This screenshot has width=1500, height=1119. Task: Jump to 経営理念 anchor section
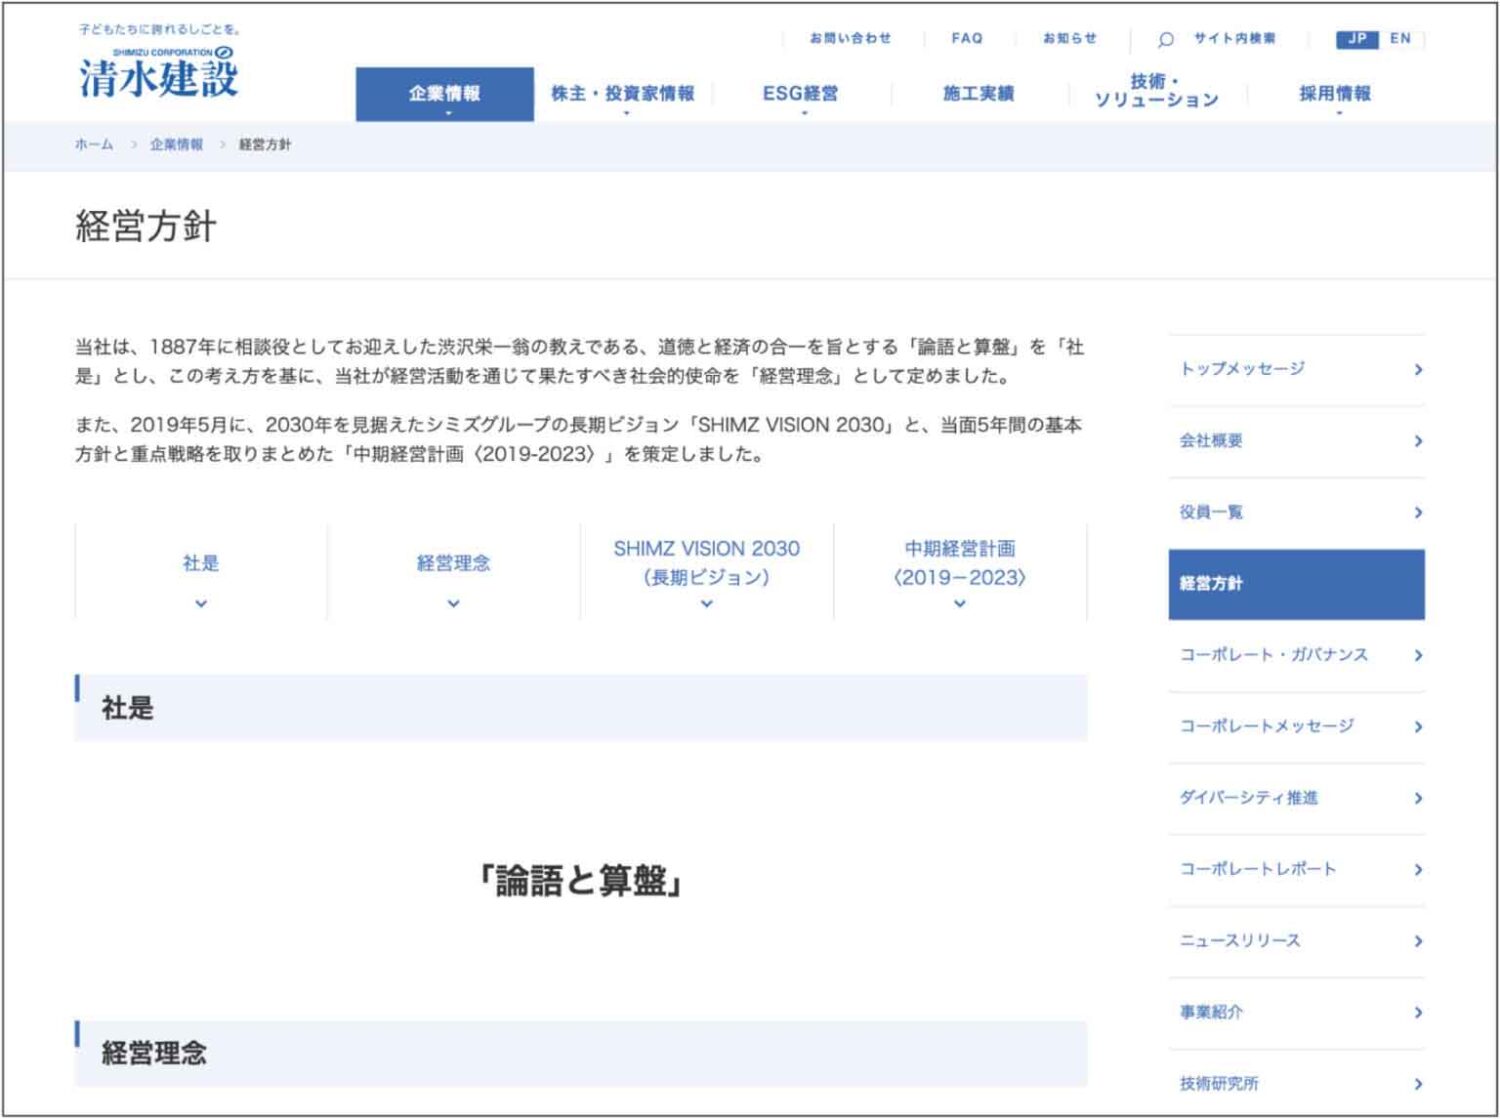click(454, 572)
